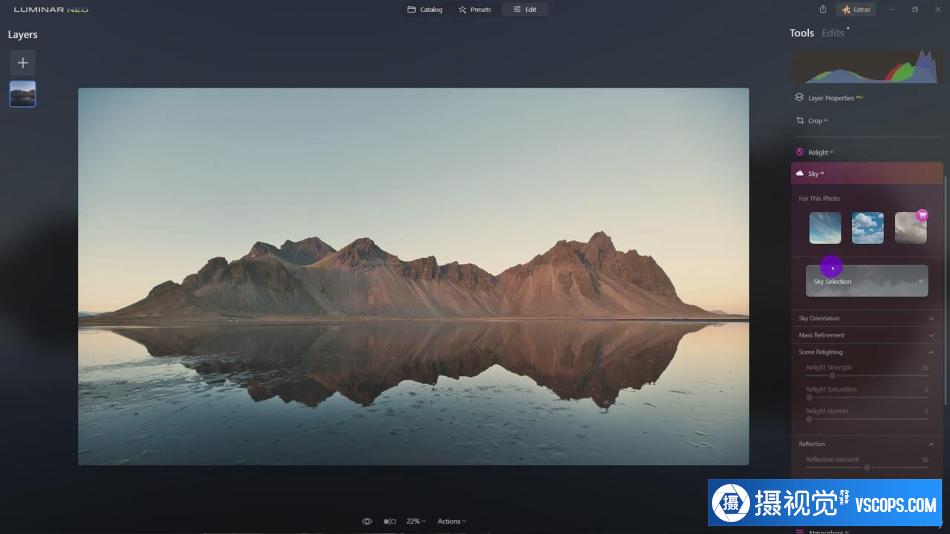Adjust the Relight Saturation slider
The height and width of the screenshot is (534, 950).
[809, 398]
